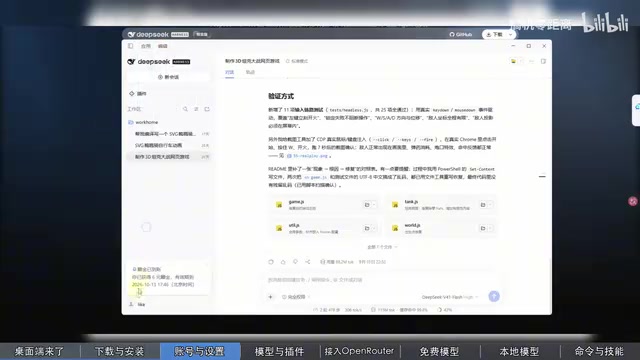Open the permissions dropdown in input box

[x=296, y=297]
